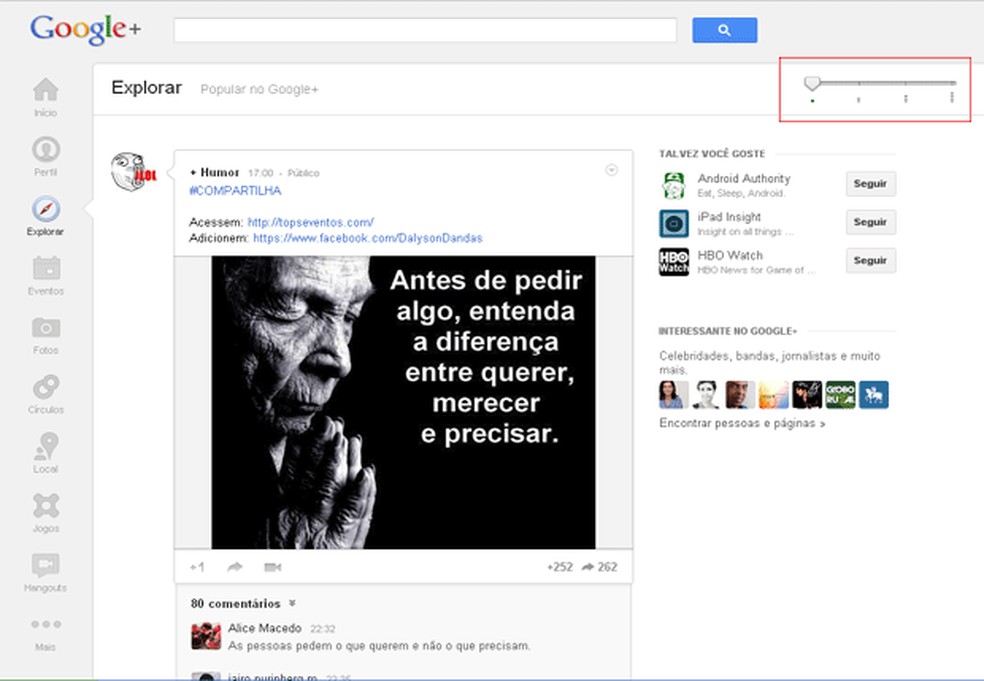This screenshot has height=681, width=984.
Task: Click the Android Authority name
Action: [744, 178]
